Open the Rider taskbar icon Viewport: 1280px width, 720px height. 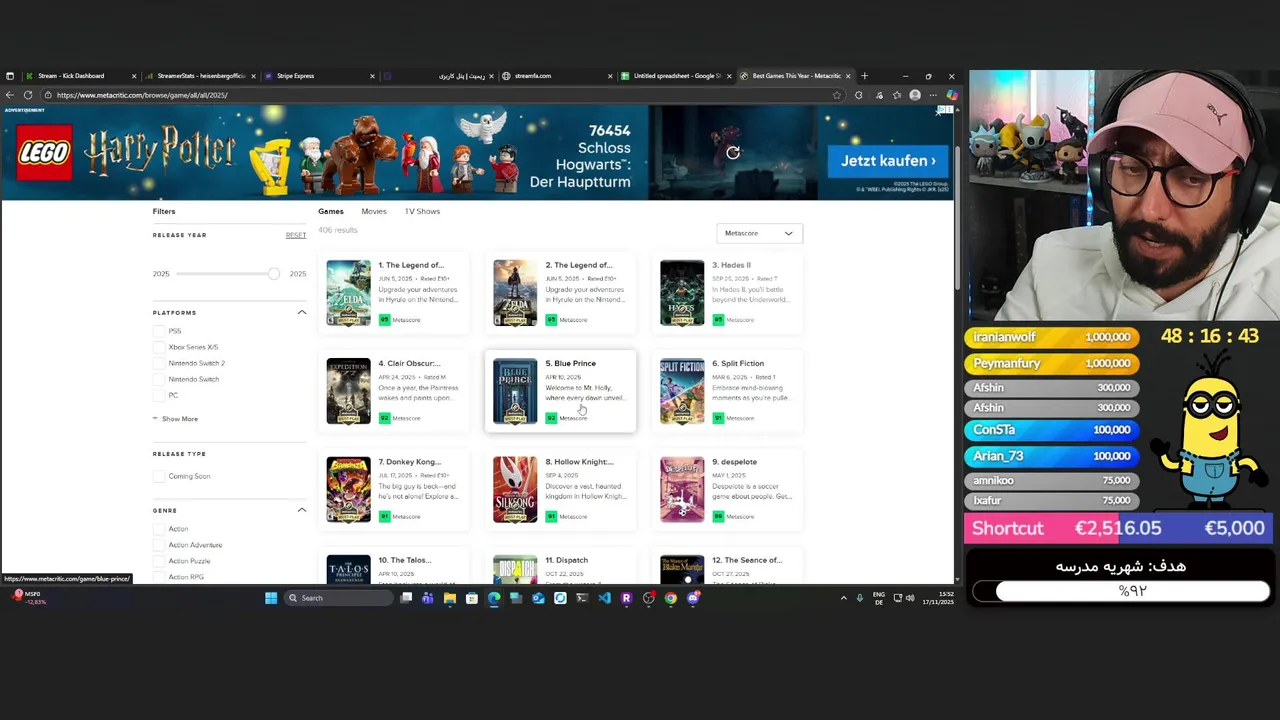click(x=627, y=598)
